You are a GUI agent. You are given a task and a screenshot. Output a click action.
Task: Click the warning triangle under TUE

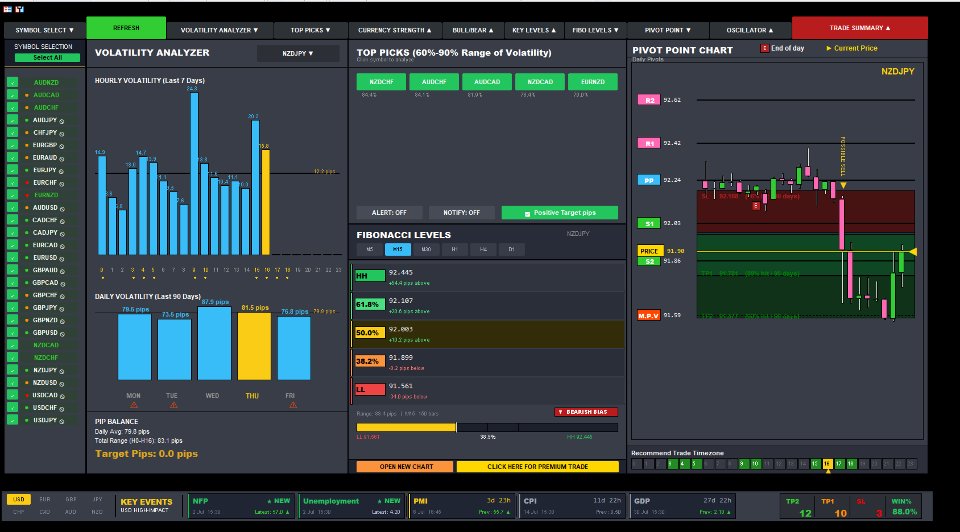173,405
